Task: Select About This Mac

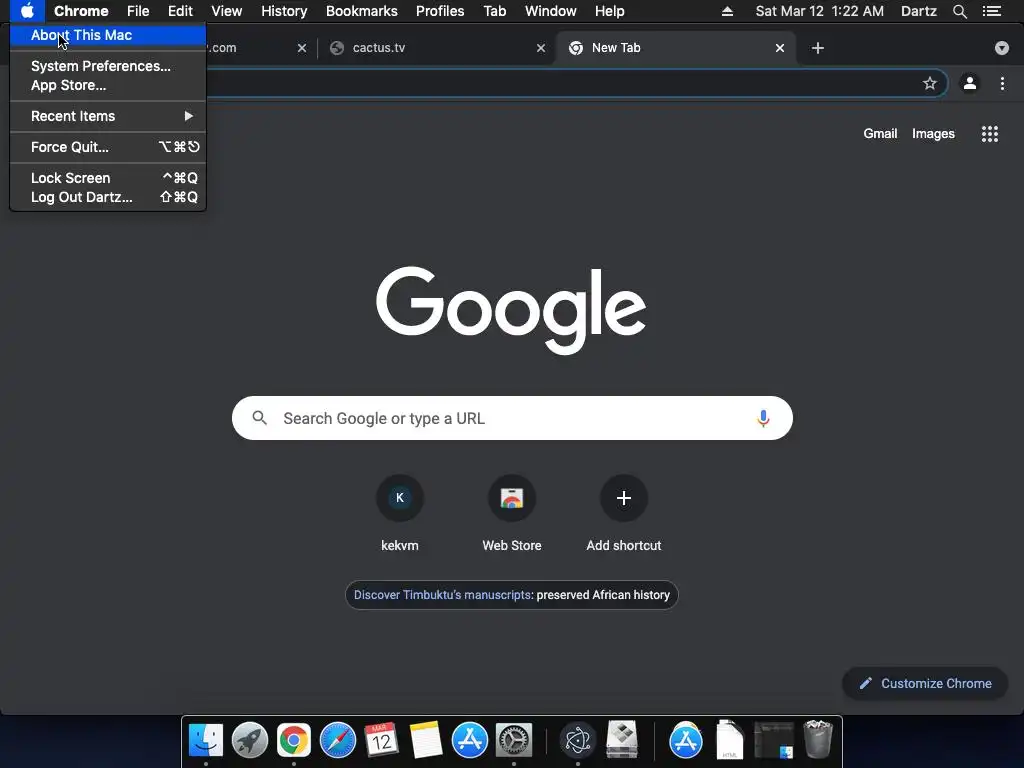Action: 108,35
